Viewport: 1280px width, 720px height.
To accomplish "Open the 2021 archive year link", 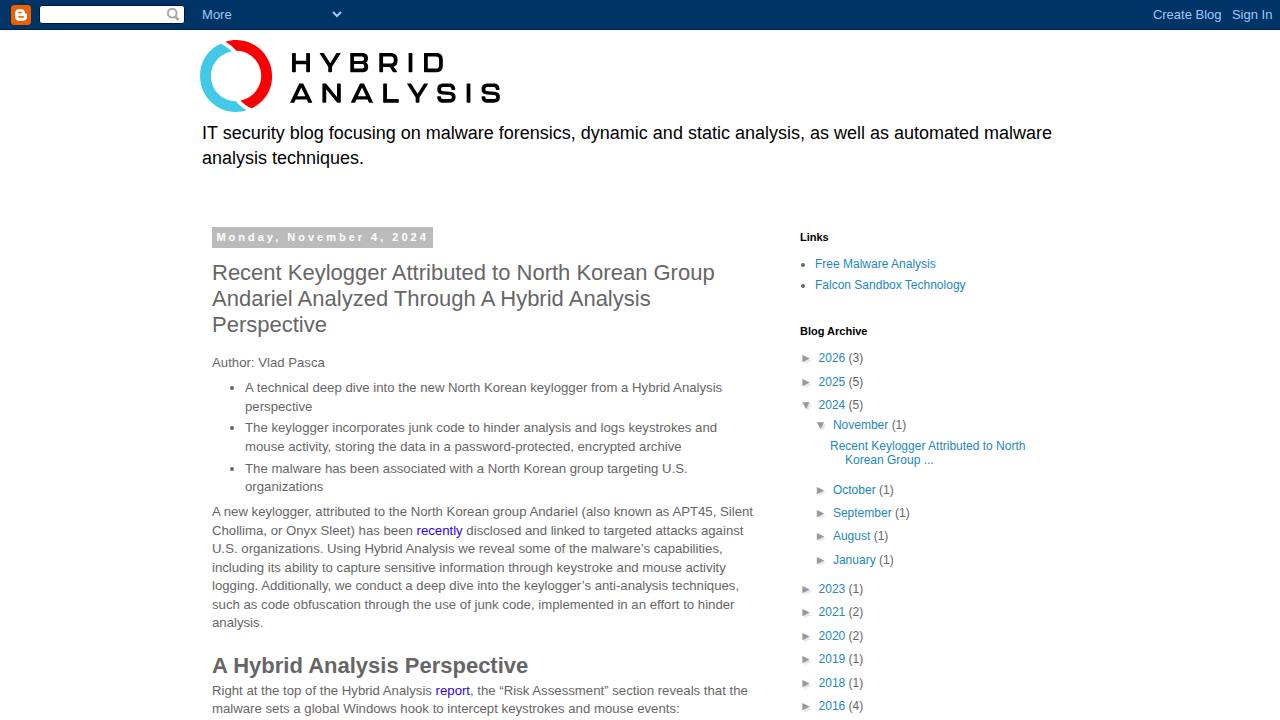I will (832, 612).
